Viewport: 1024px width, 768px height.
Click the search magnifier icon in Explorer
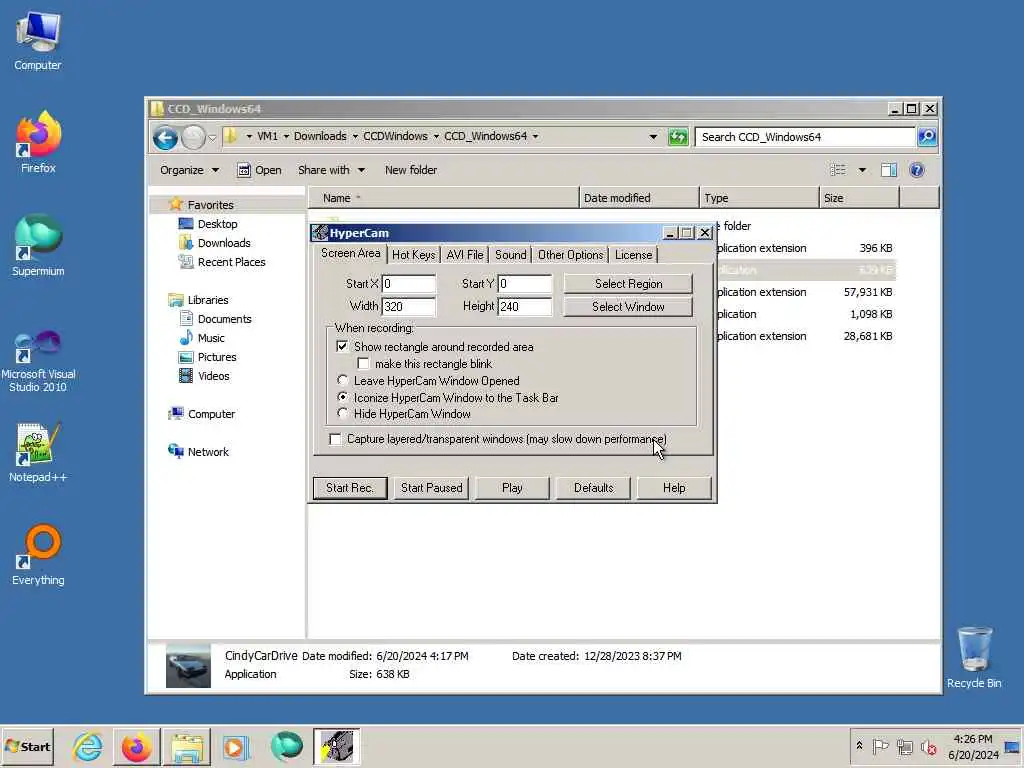click(927, 136)
